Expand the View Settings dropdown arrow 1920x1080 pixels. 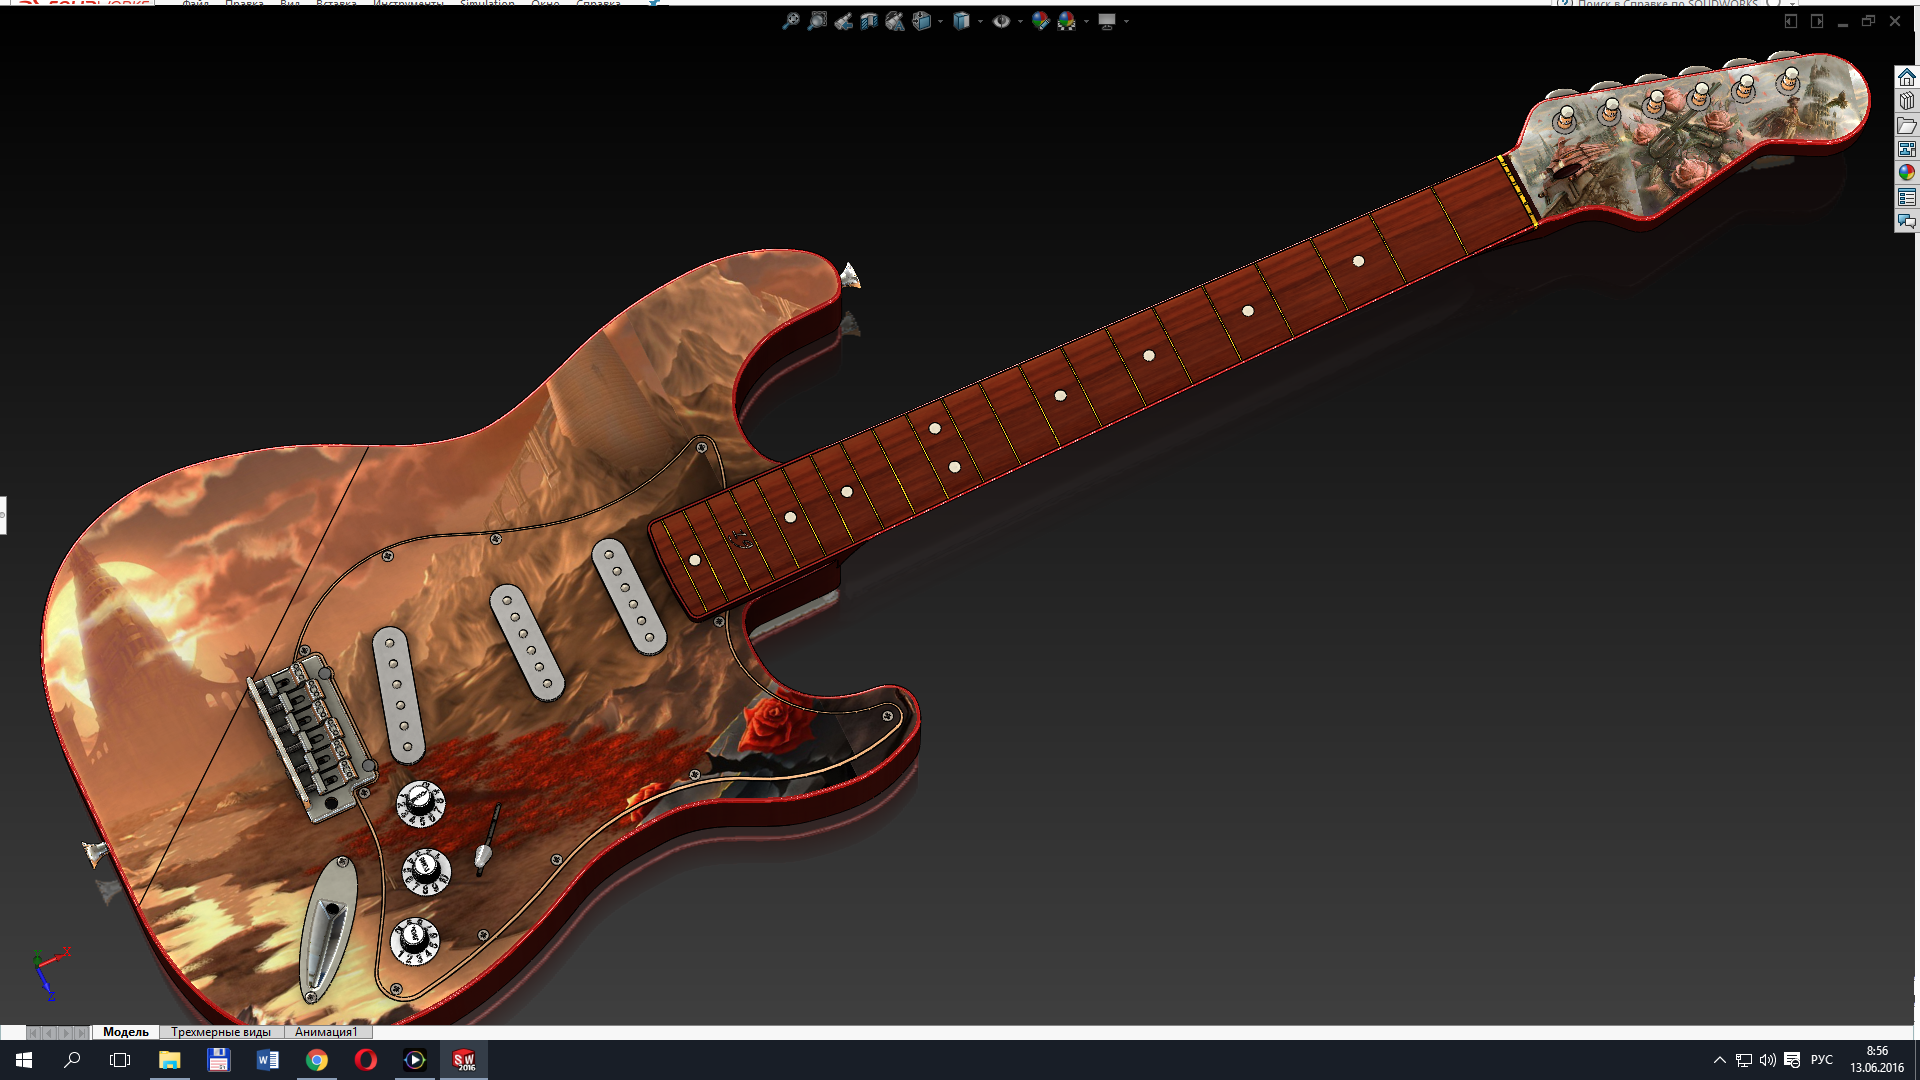pyautogui.click(x=1126, y=21)
